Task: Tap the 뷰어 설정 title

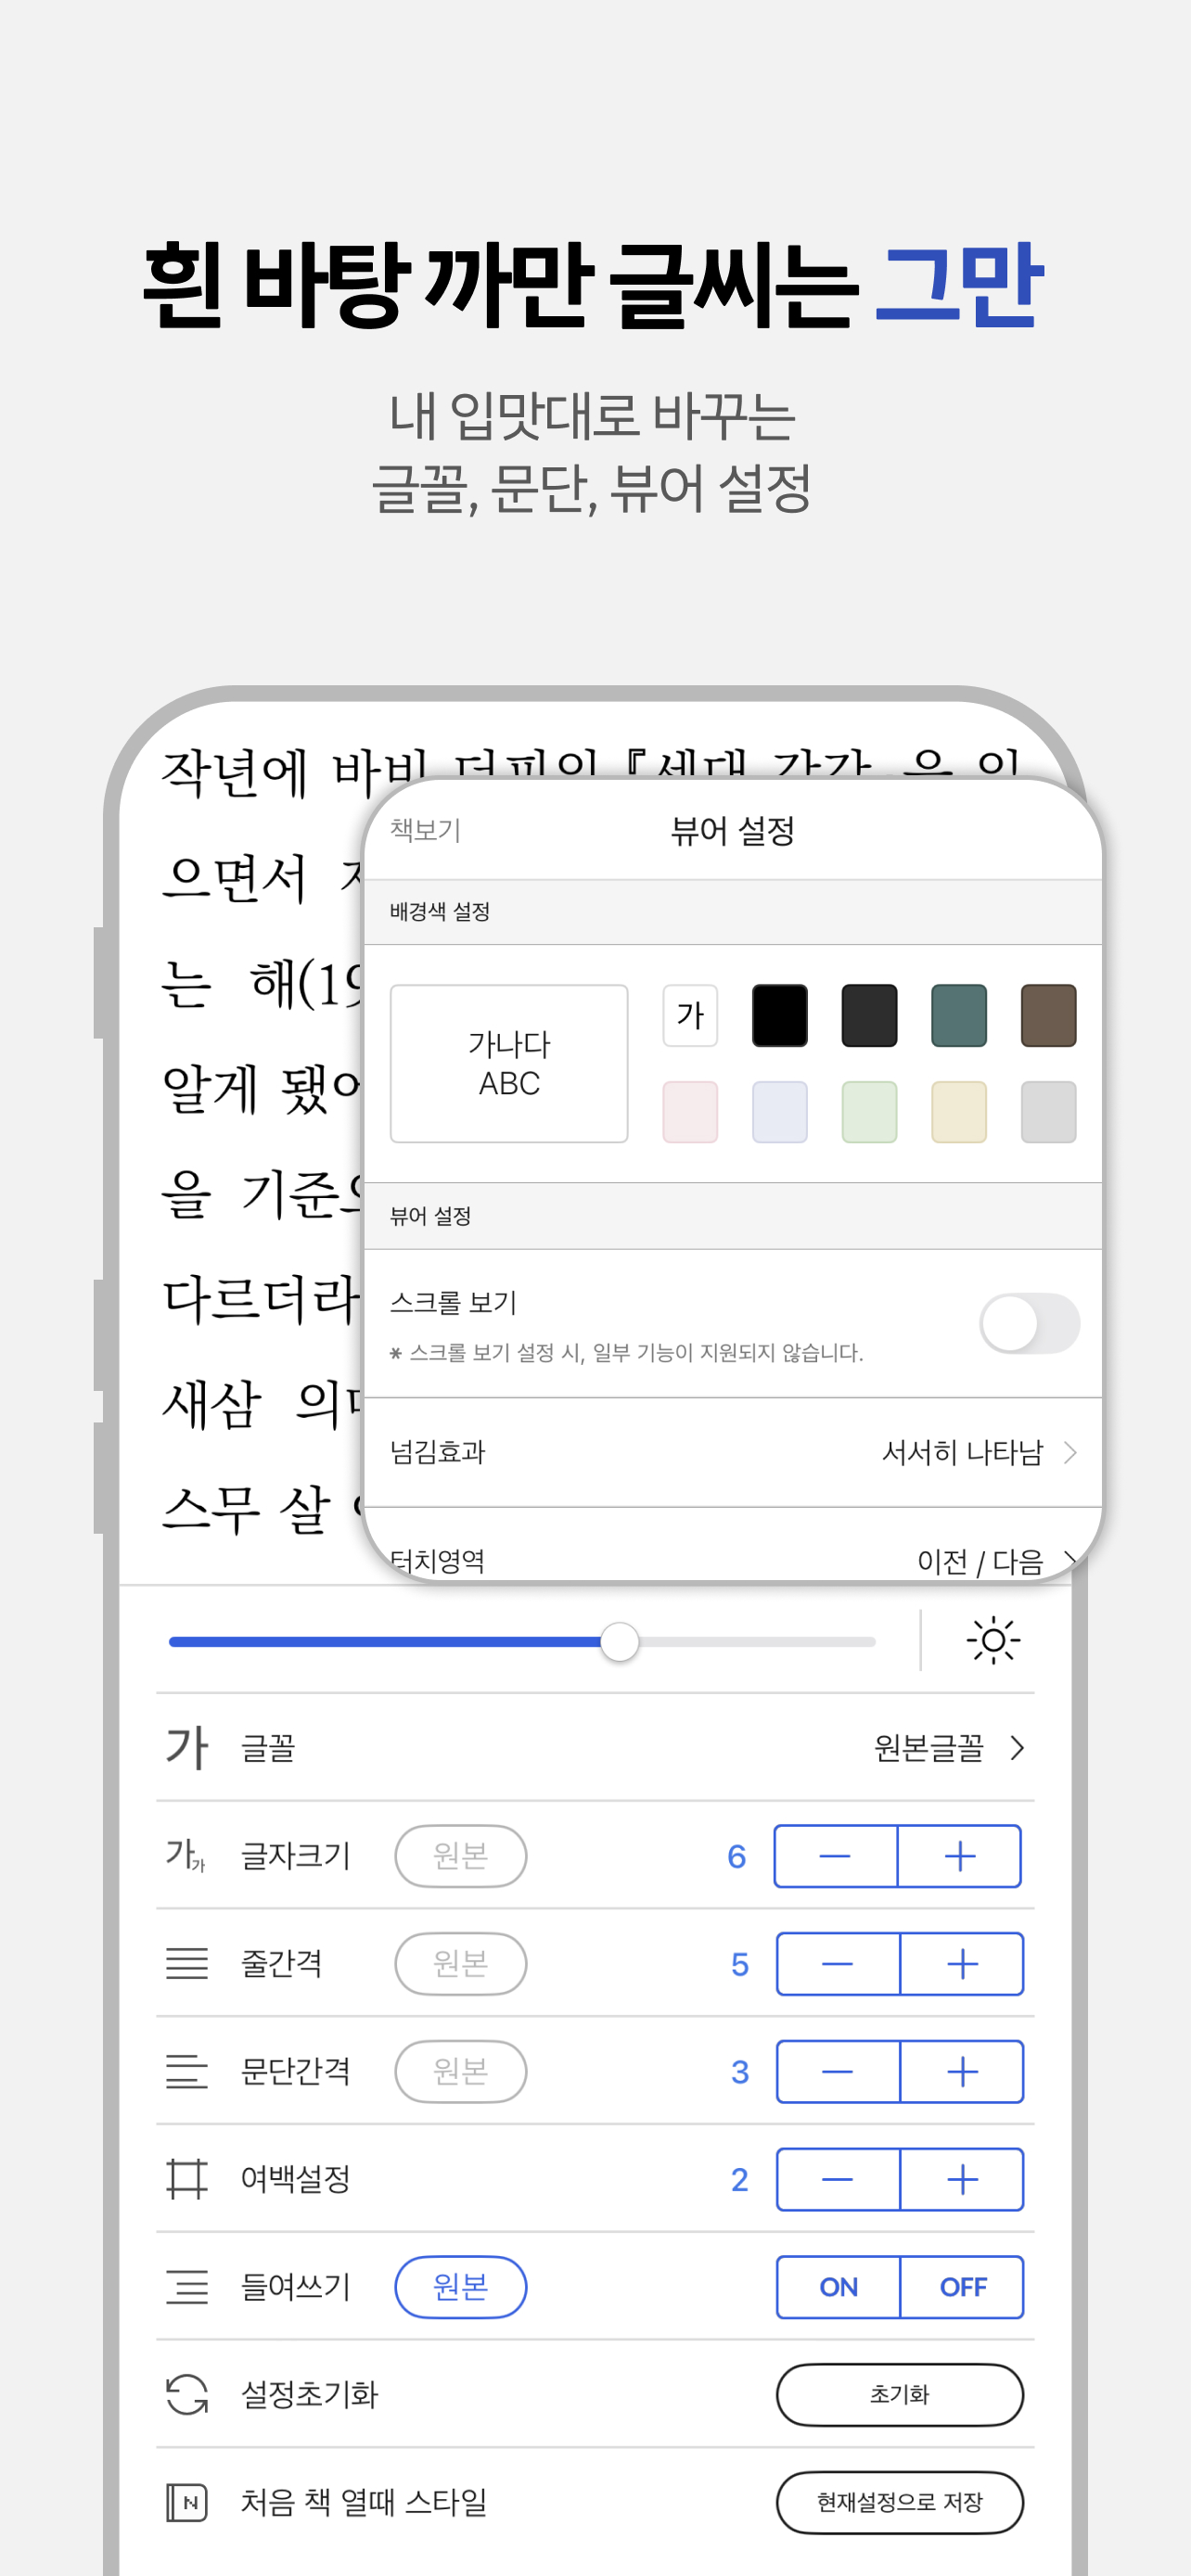Action: click(x=732, y=830)
